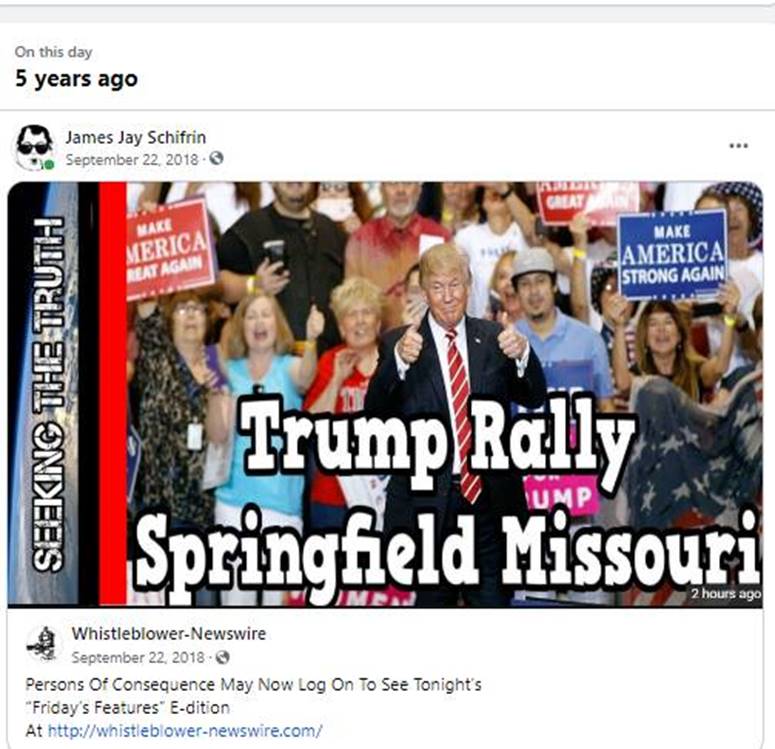Click the 'Seeking The Truth' vertical banner

click(x=48, y=394)
